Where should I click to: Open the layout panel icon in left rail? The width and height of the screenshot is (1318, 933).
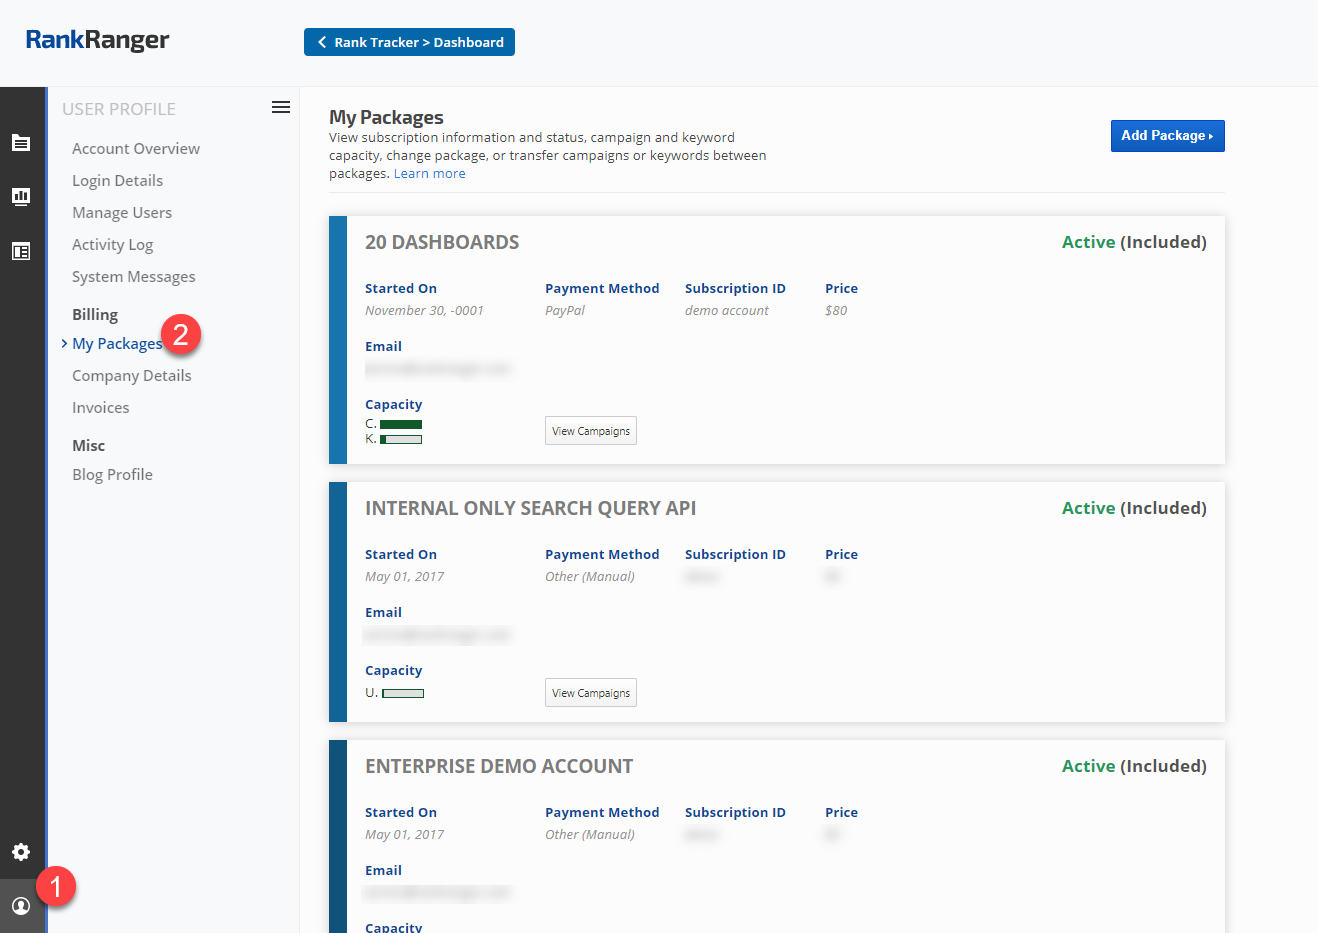tap(21, 251)
